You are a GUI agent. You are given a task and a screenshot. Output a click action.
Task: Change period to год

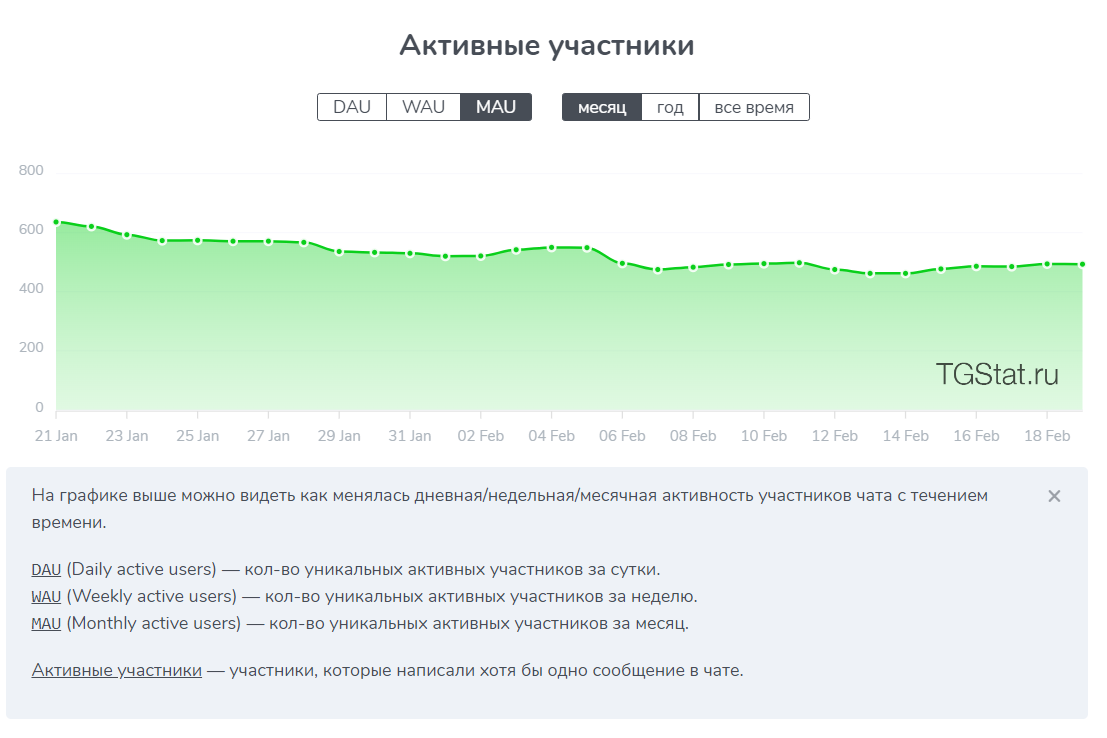670,107
